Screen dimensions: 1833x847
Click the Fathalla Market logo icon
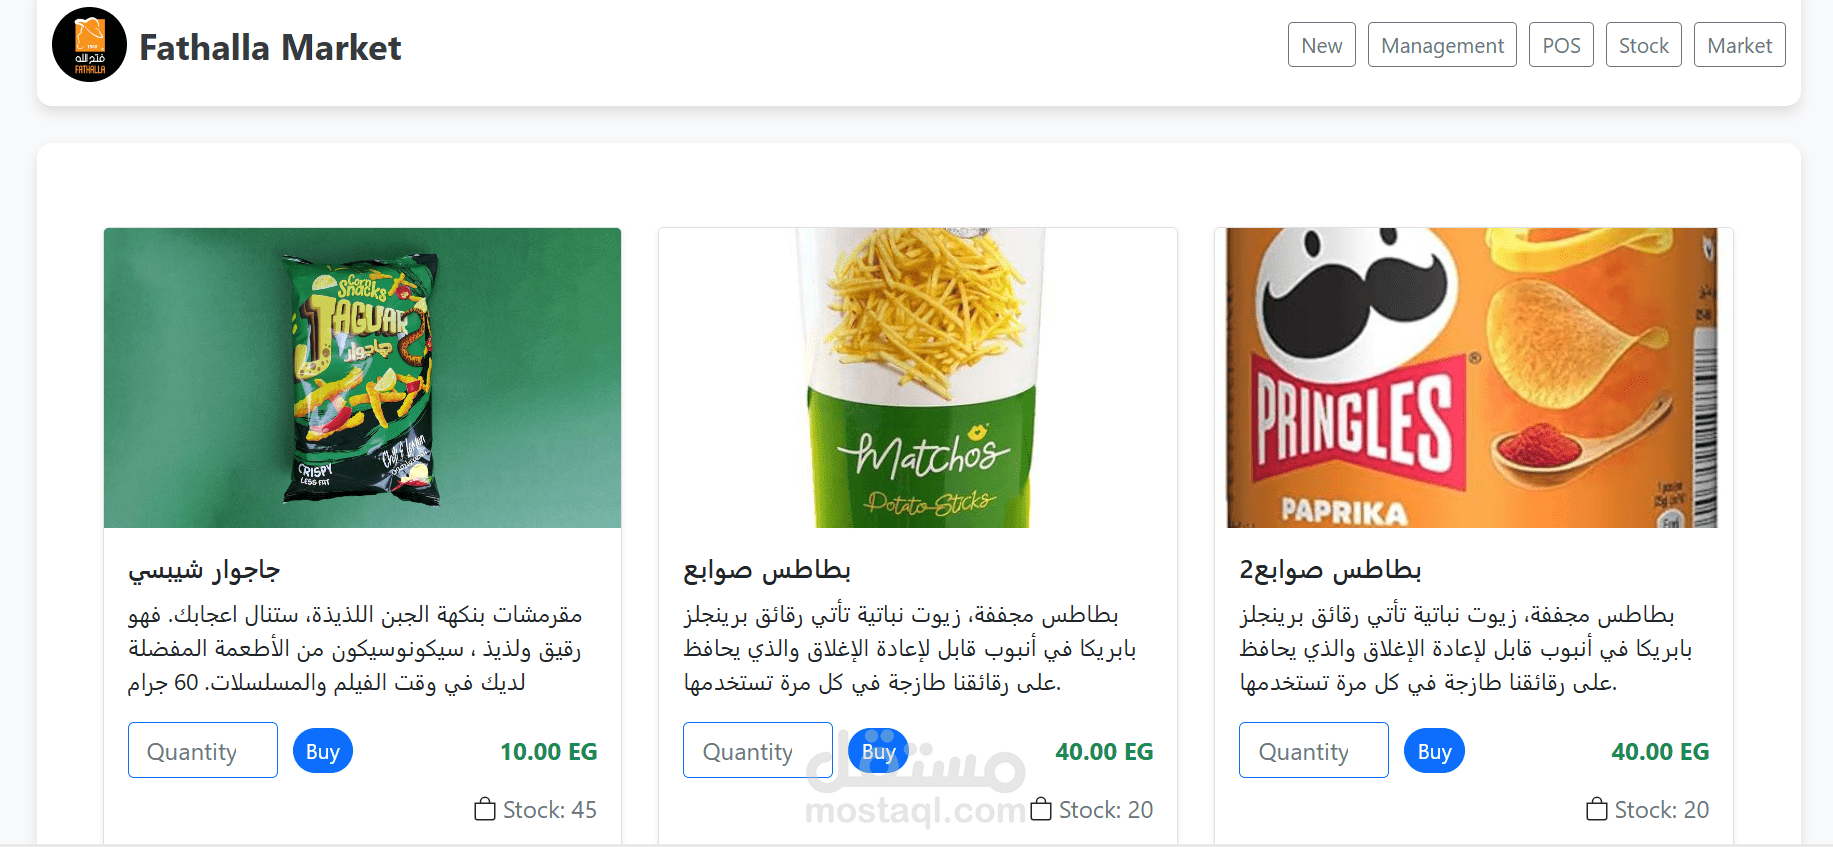point(89,45)
